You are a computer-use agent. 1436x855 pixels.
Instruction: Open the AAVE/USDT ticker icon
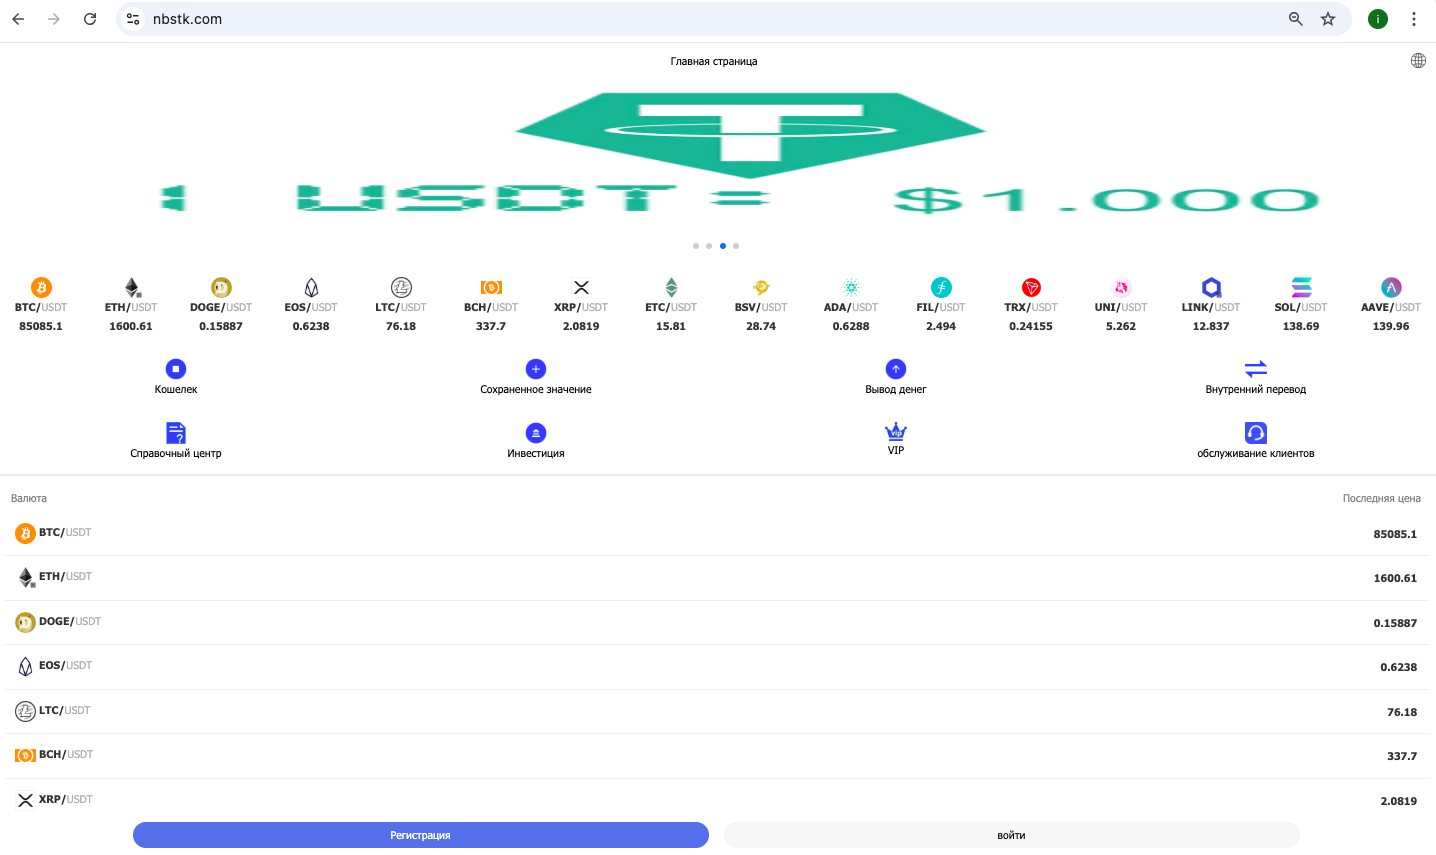pos(1391,288)
